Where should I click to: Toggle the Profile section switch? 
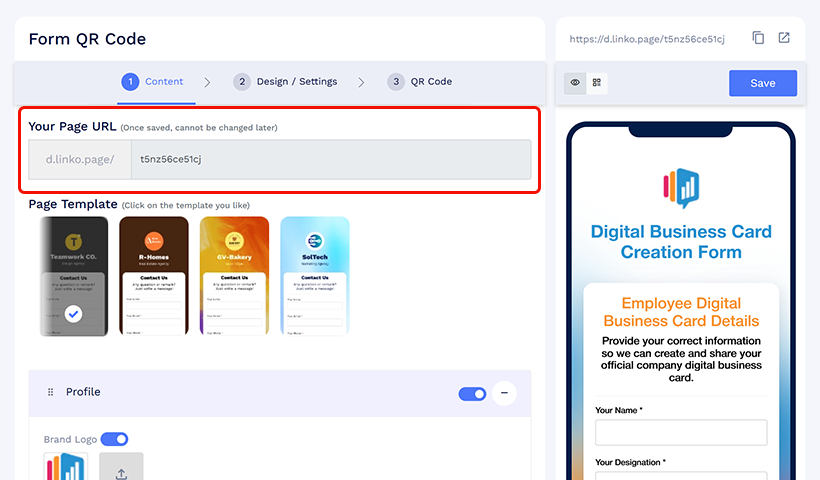[x=472, y=394]
